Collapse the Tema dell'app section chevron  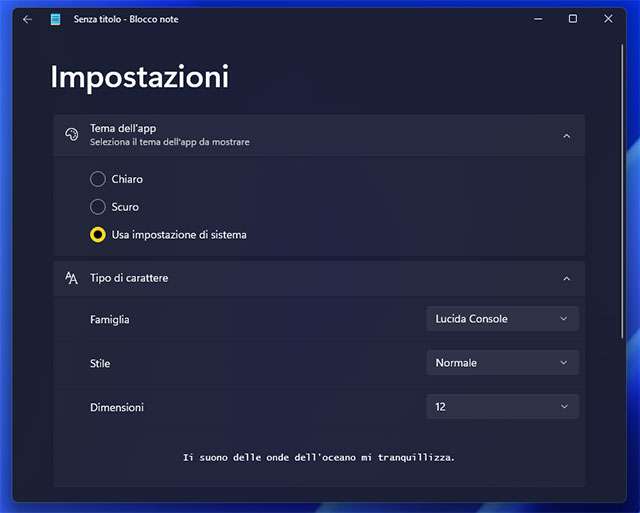(566, 135)
